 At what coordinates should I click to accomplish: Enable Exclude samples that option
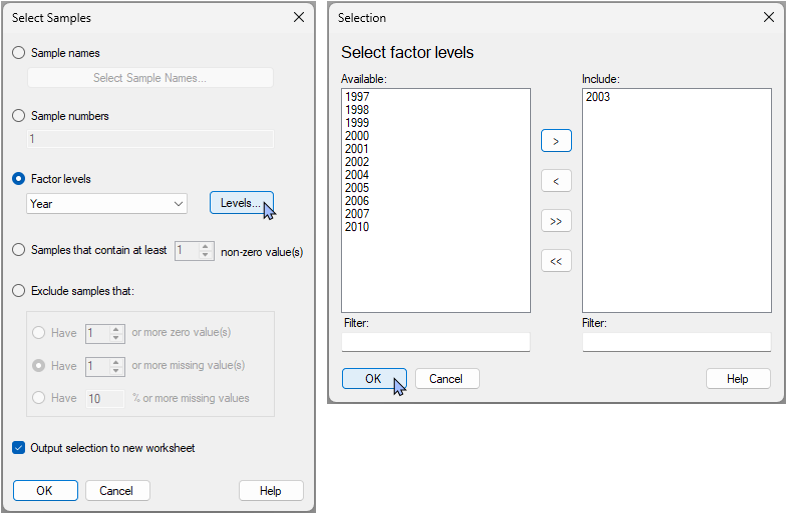click(19, 291)
